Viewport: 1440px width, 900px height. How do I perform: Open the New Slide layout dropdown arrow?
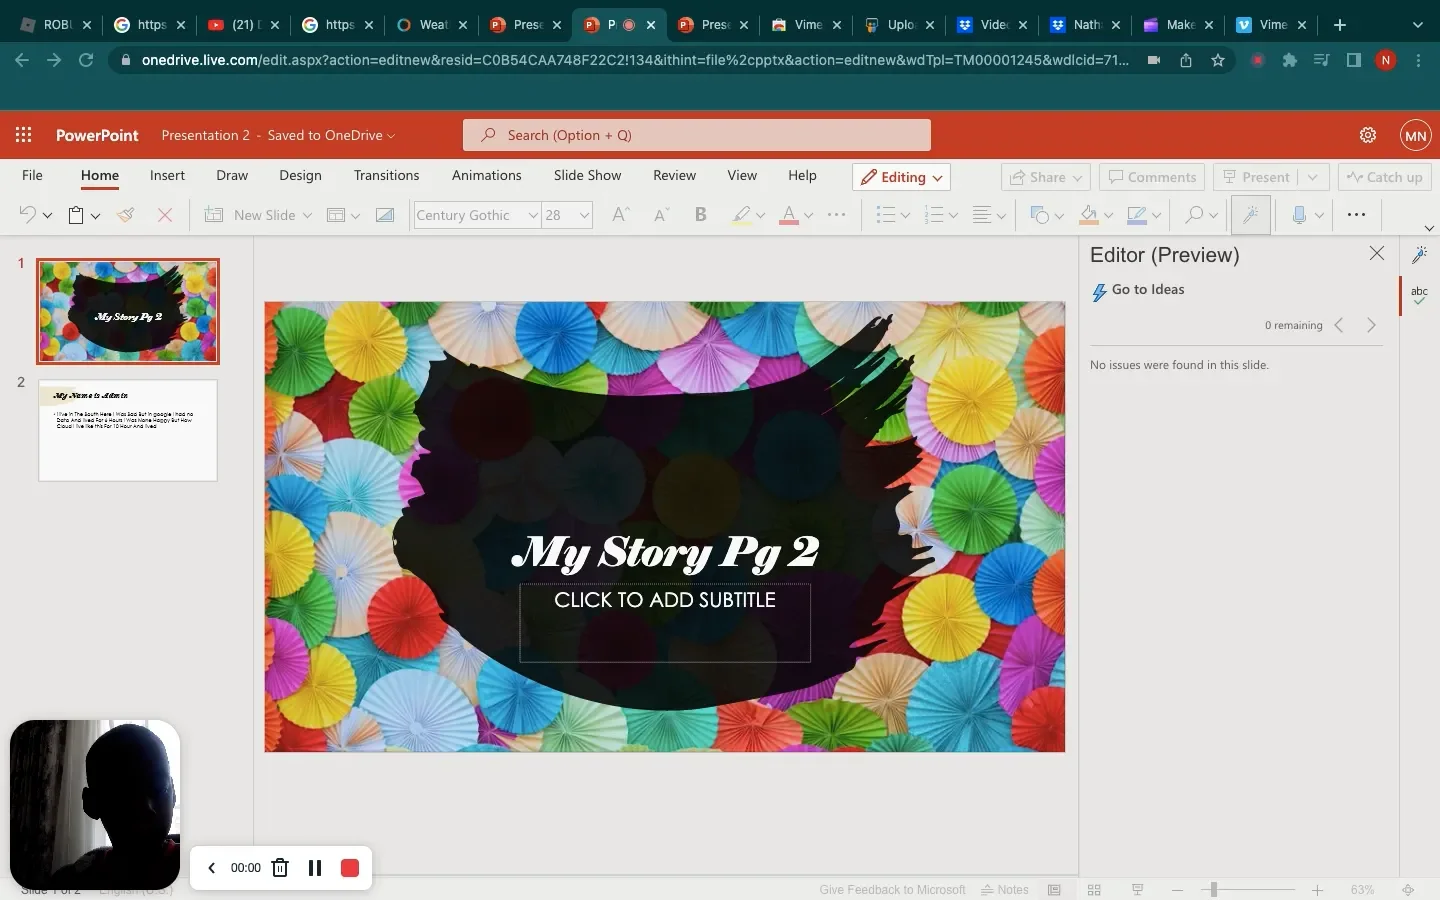click(x=307, y=215)
